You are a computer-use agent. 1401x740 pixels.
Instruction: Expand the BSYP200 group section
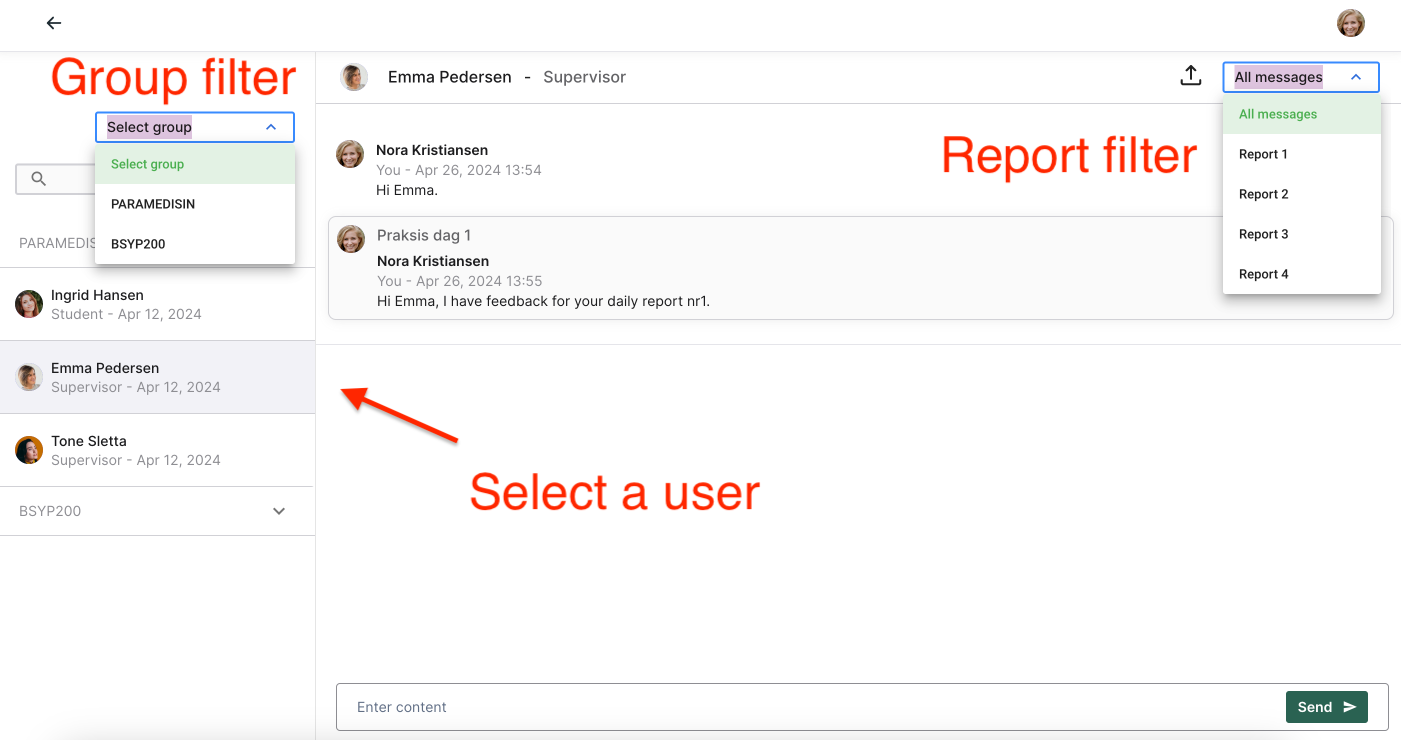coord(279,511)
